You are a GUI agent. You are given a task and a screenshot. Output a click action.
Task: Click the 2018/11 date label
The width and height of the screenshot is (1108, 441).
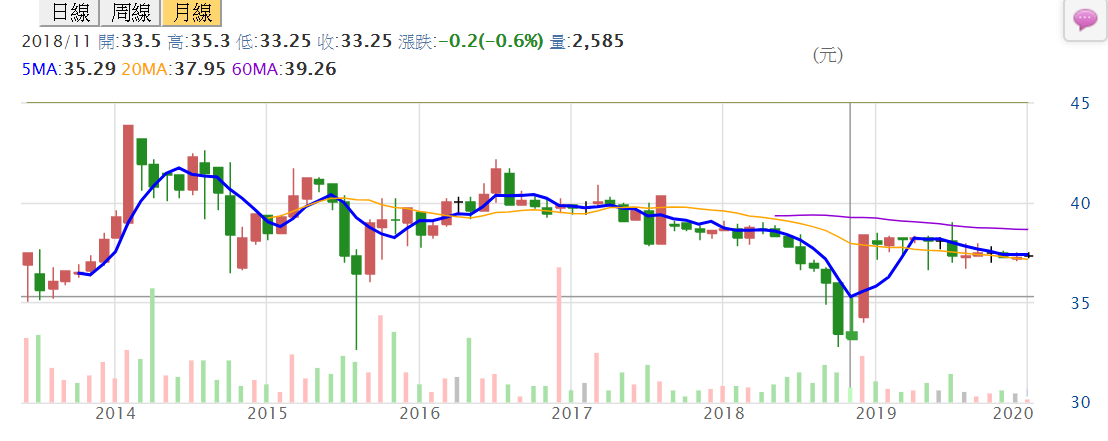point(57,42)
